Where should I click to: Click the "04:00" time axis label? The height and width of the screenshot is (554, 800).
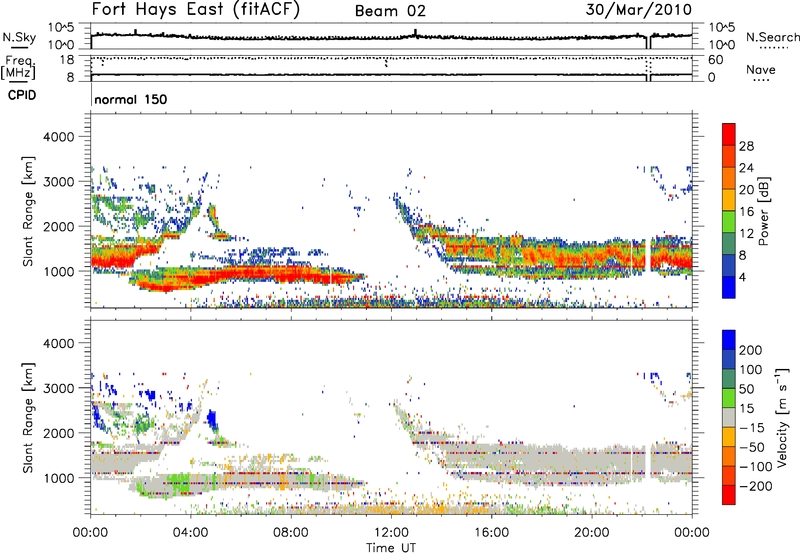point(191,533)
